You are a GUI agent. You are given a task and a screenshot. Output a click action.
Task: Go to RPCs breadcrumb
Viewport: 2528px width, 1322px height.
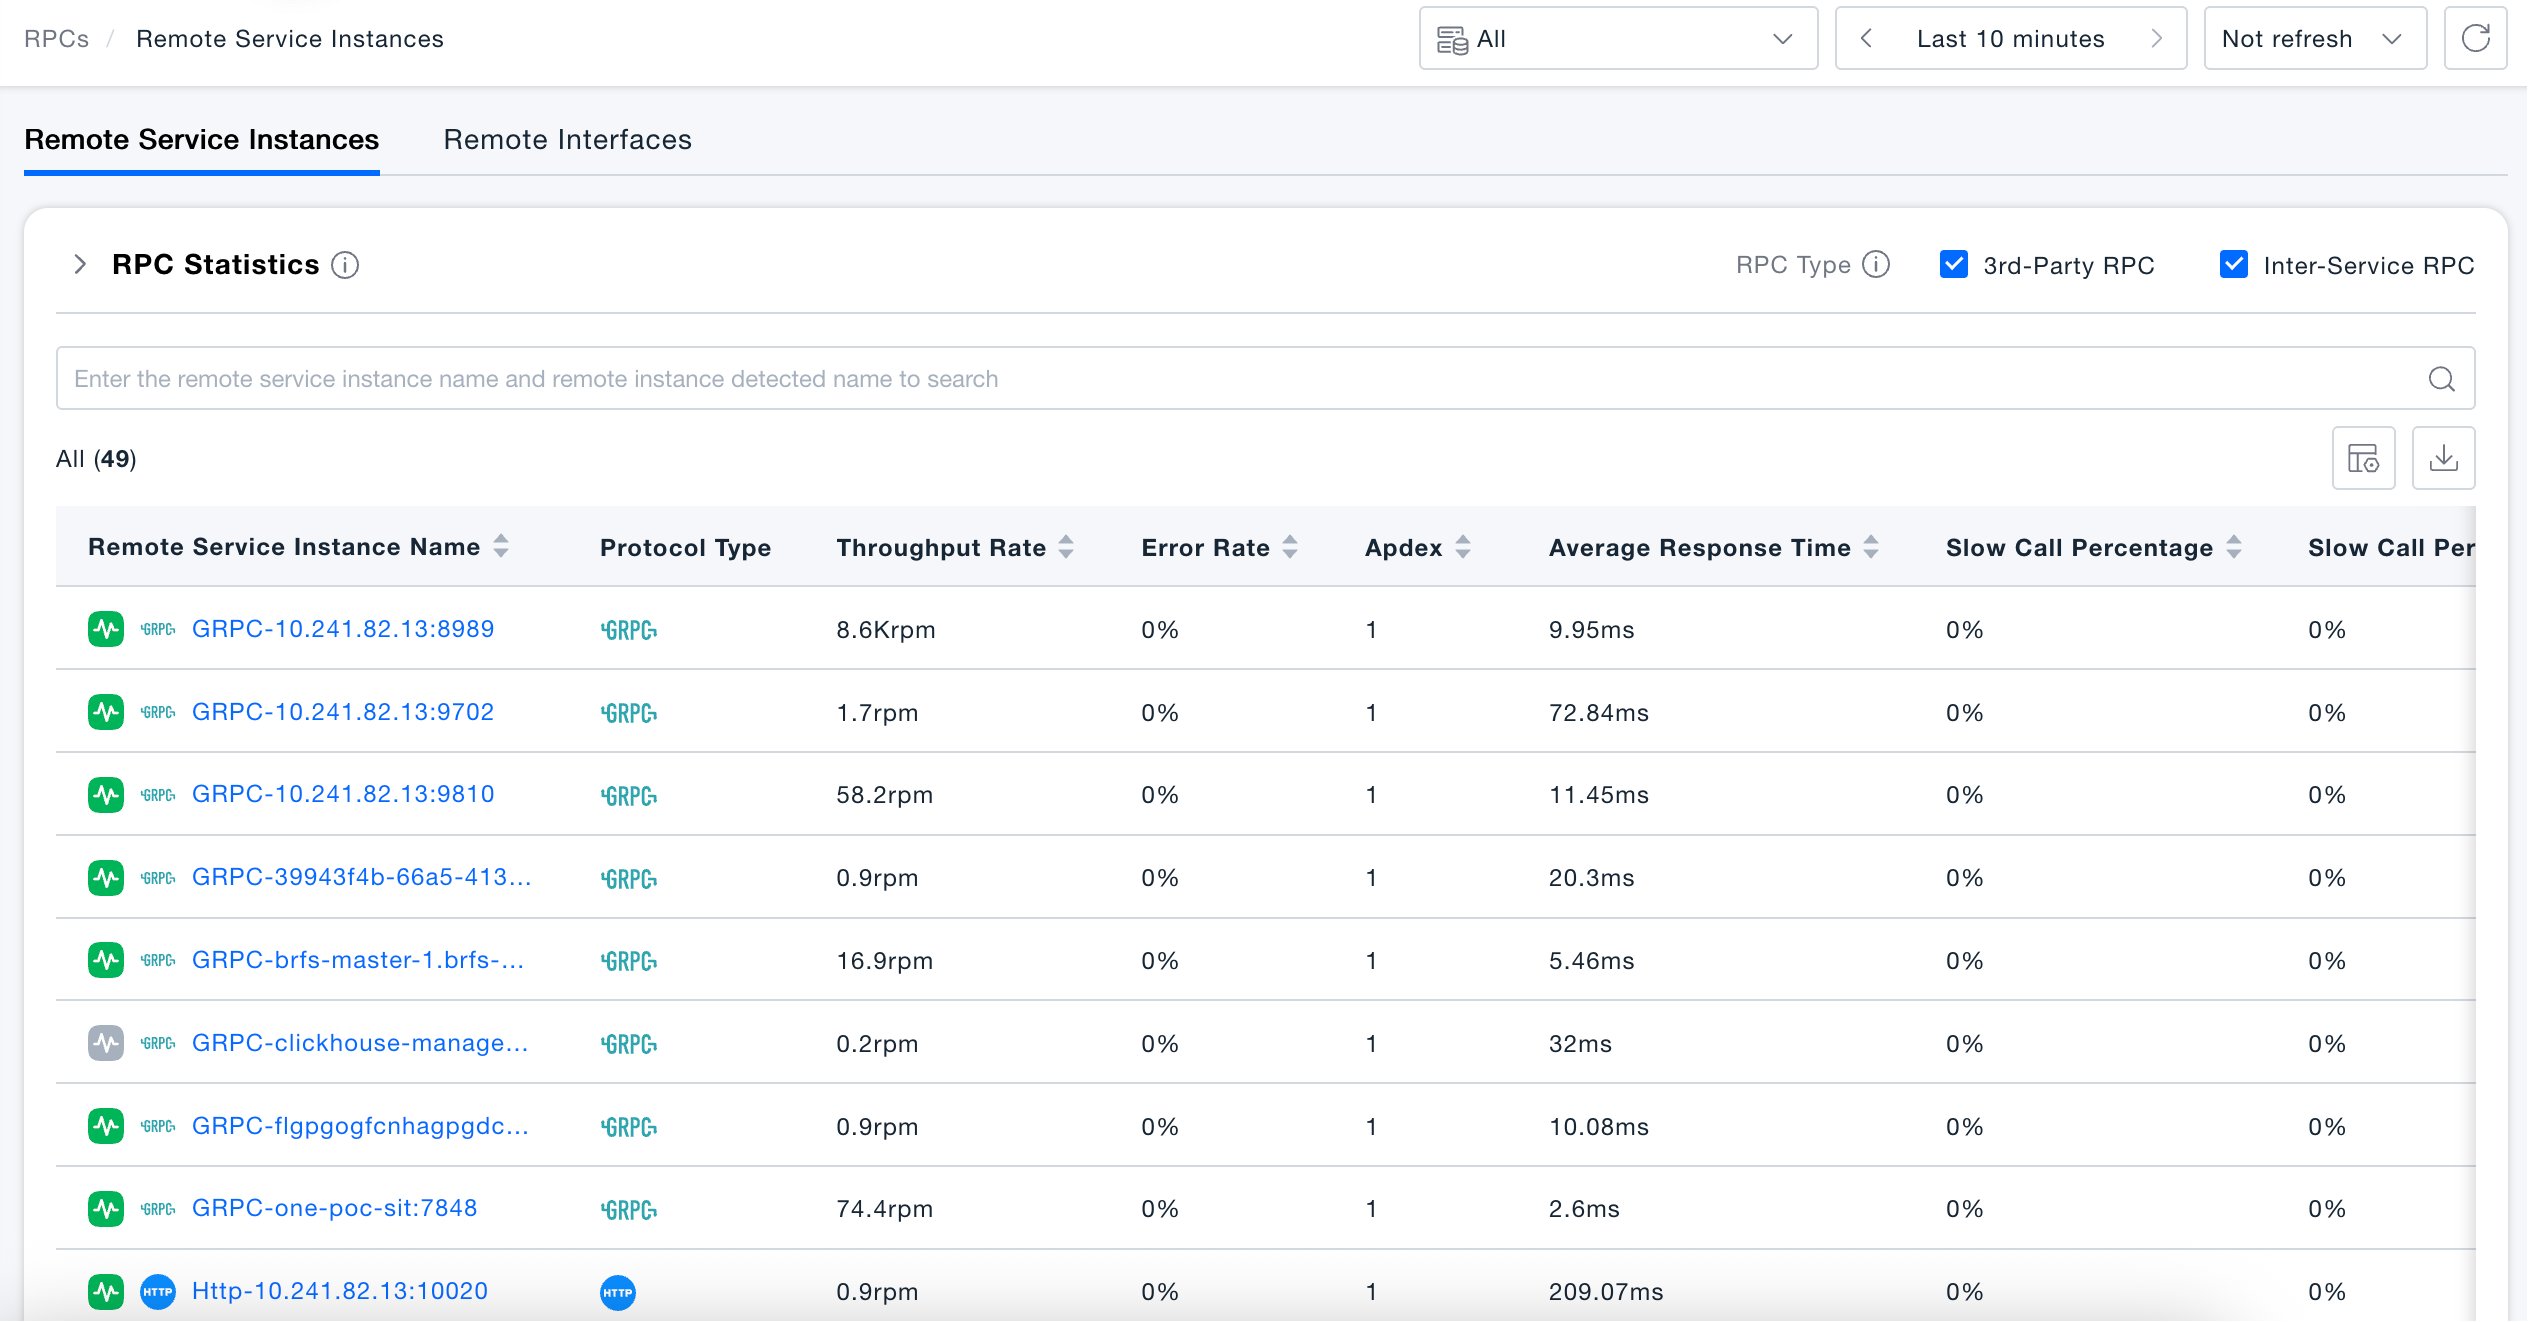tap(56, 39)
